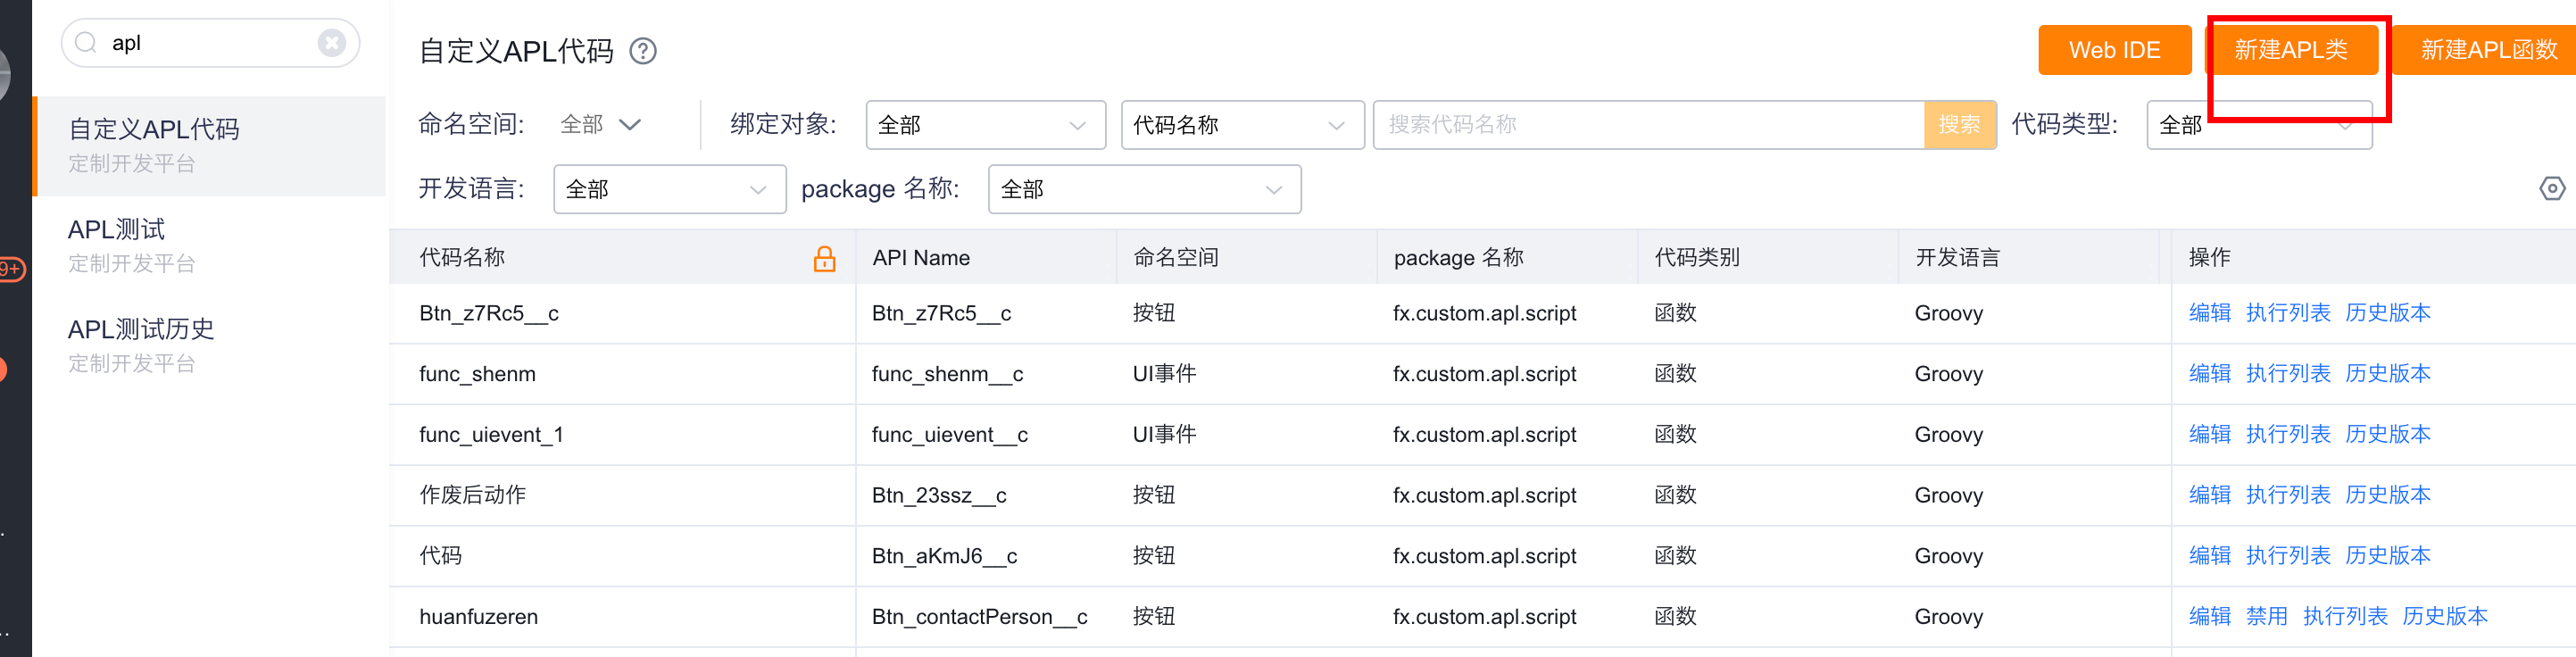The height and width of the screenshot is (657, 2576).
Task: Click the help question mark icon beside the title
Action: pyautogui.click(x=643, y=51)
